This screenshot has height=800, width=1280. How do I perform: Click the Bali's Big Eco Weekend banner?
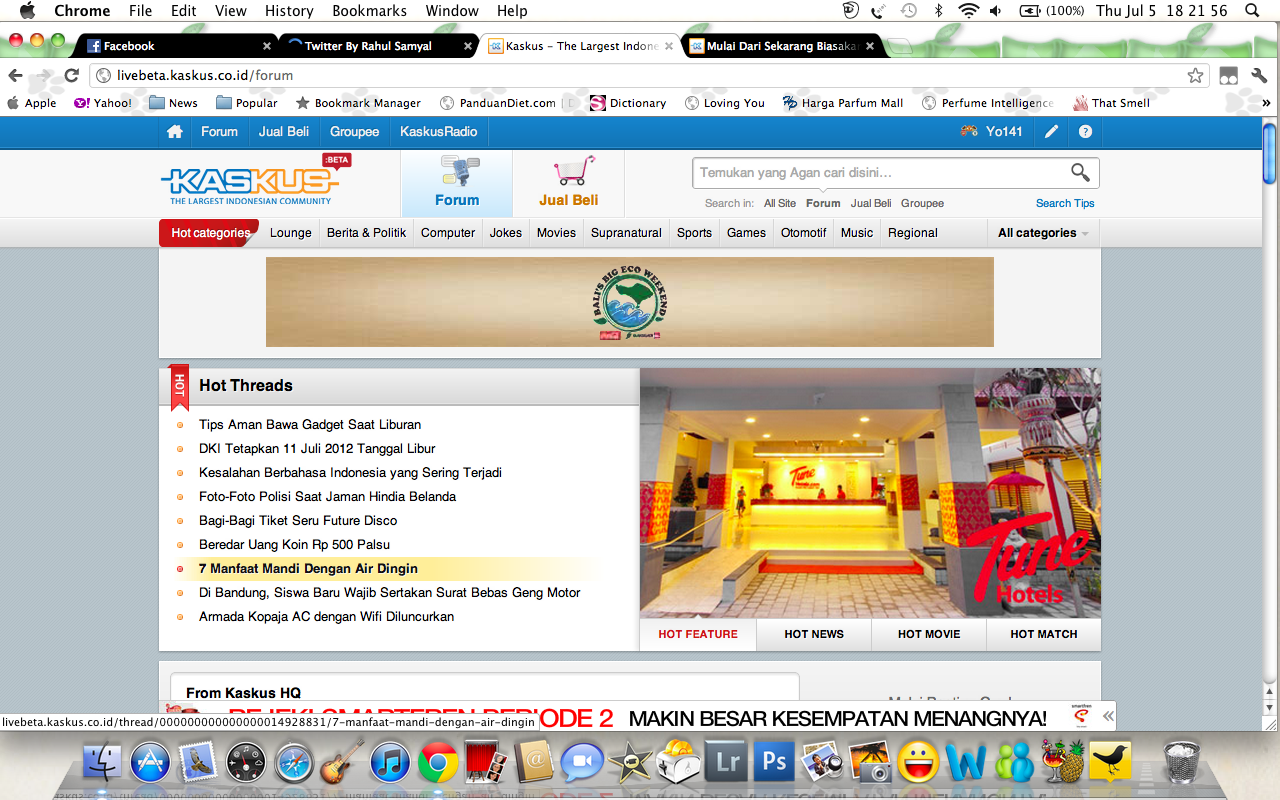[x=630, y=302]
